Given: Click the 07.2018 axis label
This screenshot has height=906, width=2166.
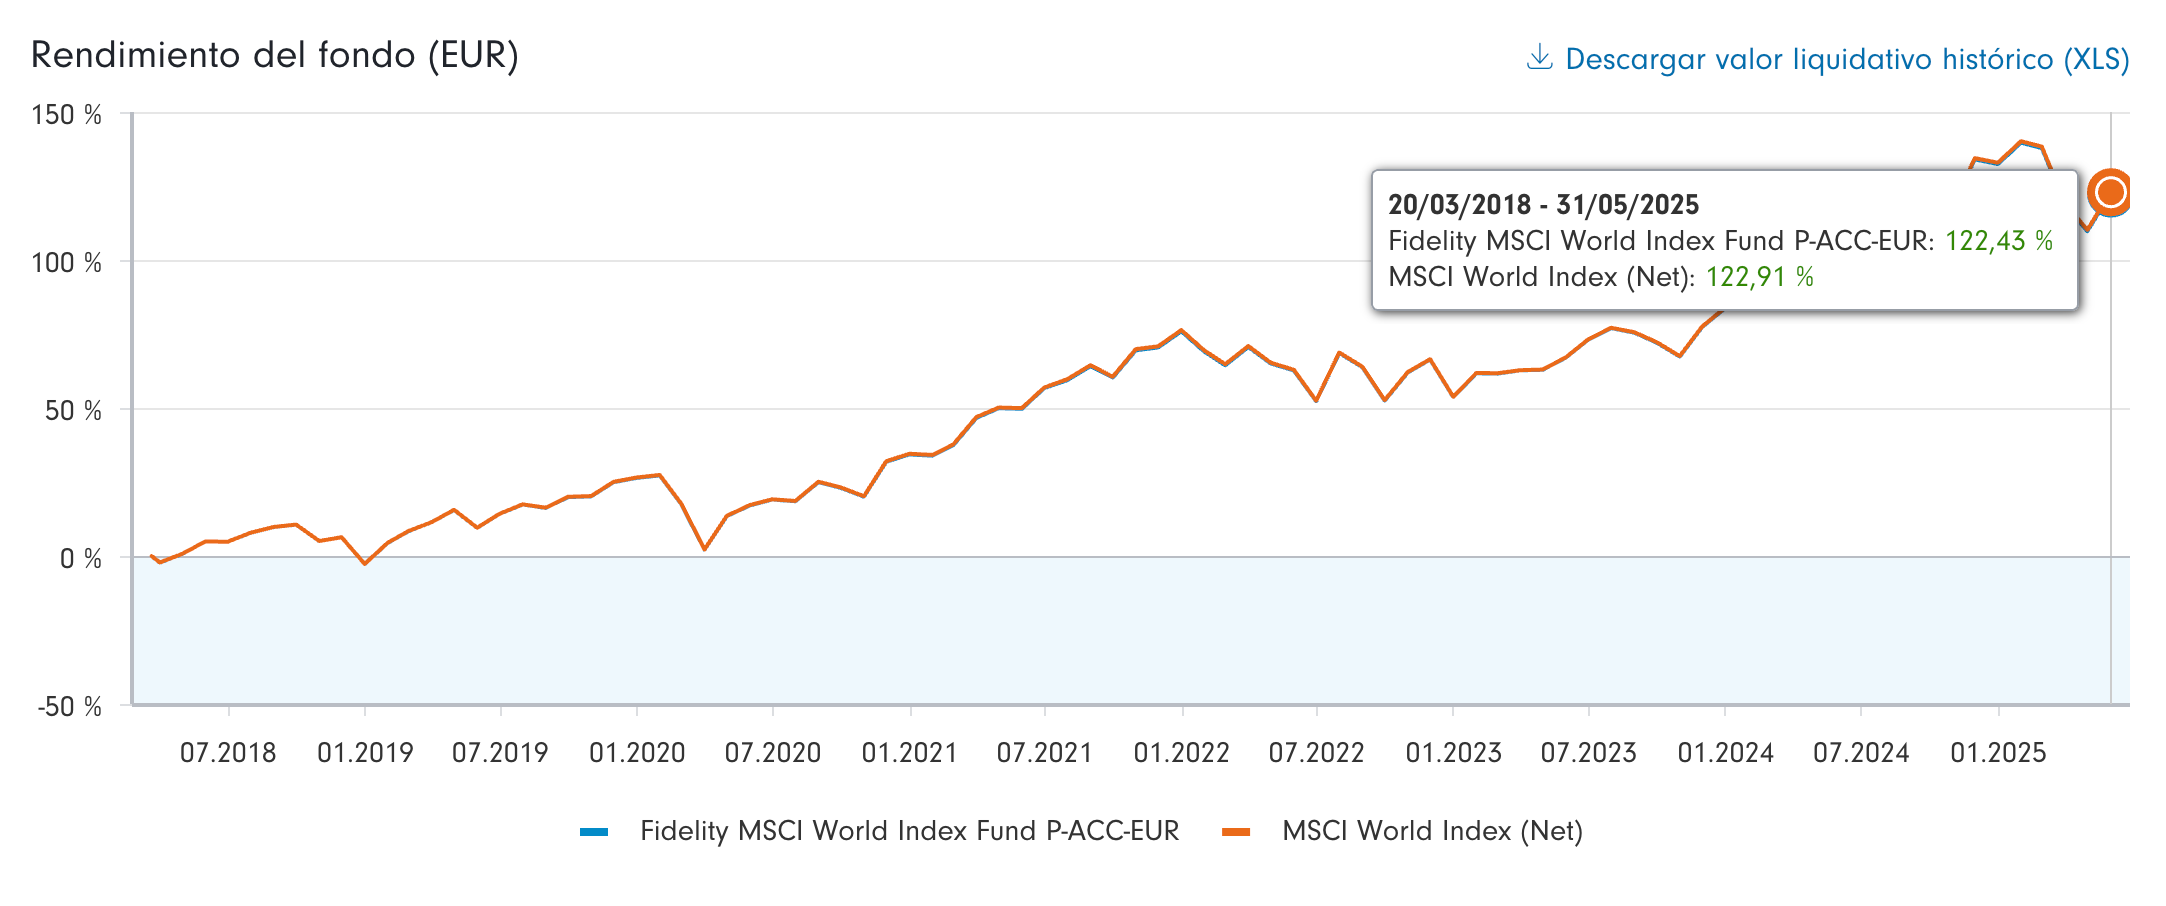Looking at the screenshot, I should [x=228, y=753].
